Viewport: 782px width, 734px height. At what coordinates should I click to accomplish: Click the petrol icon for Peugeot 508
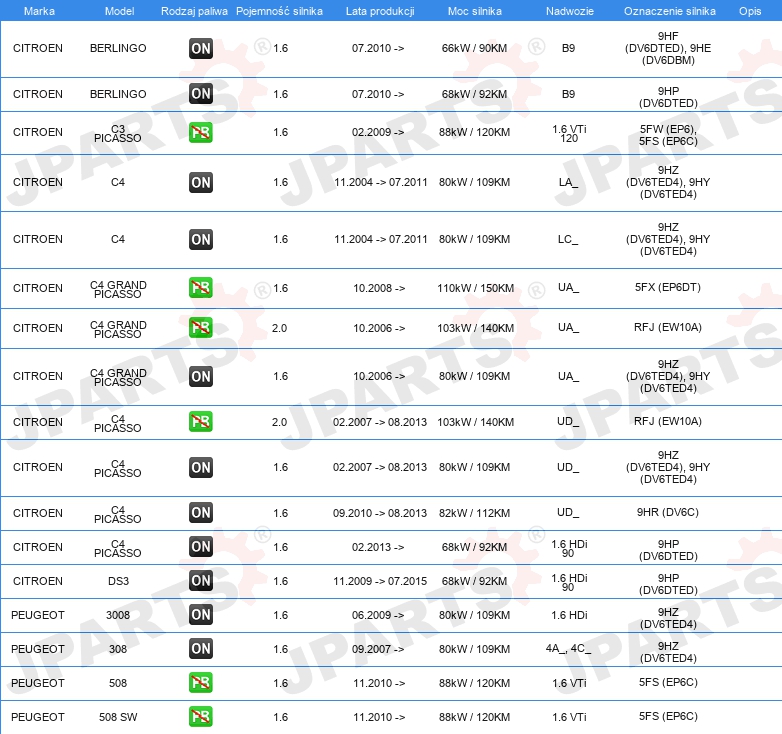click(201, 682)
